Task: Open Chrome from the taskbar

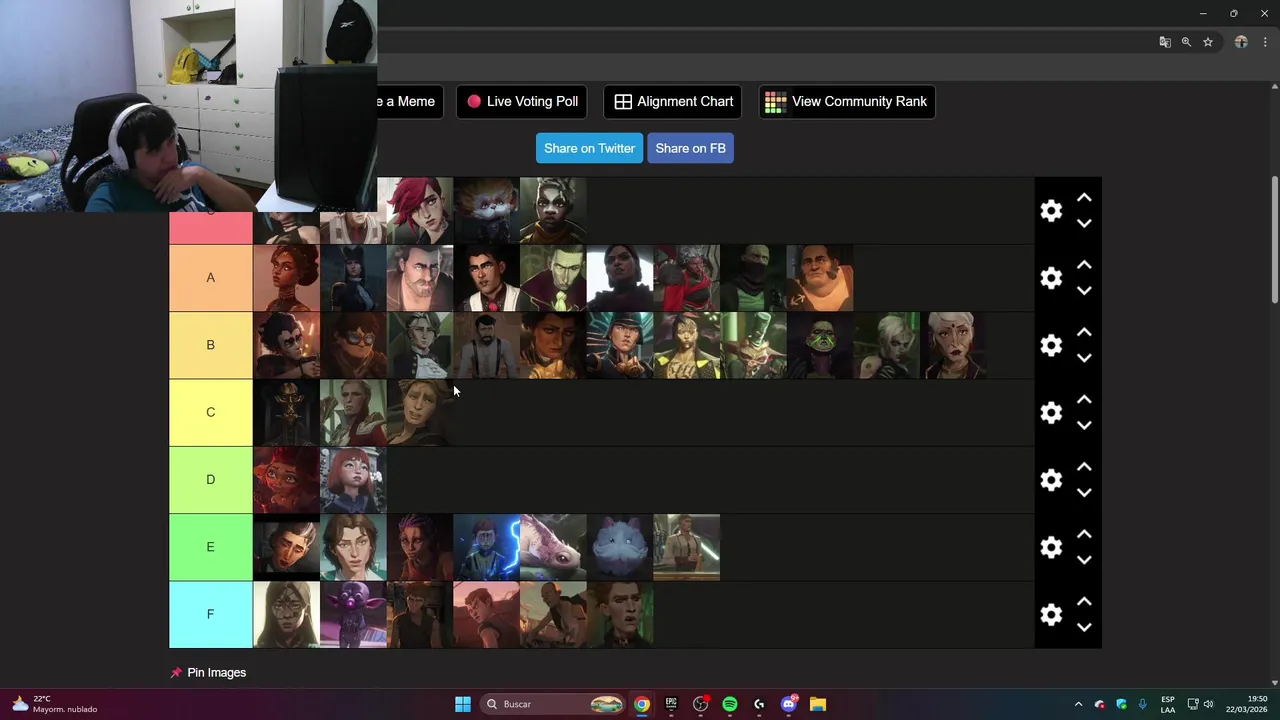Action: click(642, 704)
